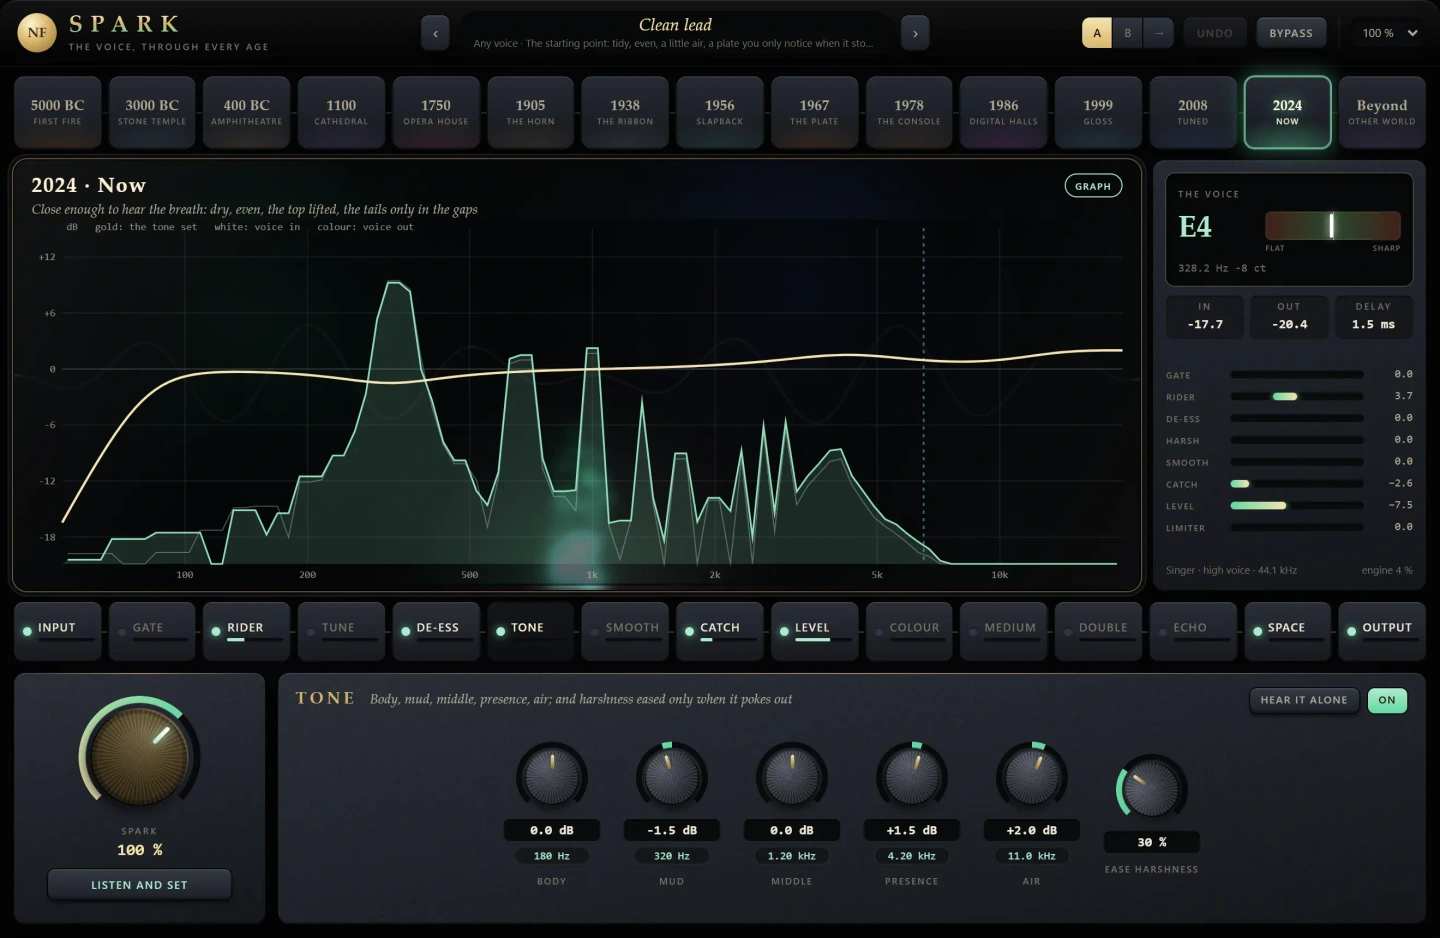Image resolution: width=1440 pixels, height=938 pixels.
Task: Open the Beyond Other World era
Action: click(x=1382, y=112)
